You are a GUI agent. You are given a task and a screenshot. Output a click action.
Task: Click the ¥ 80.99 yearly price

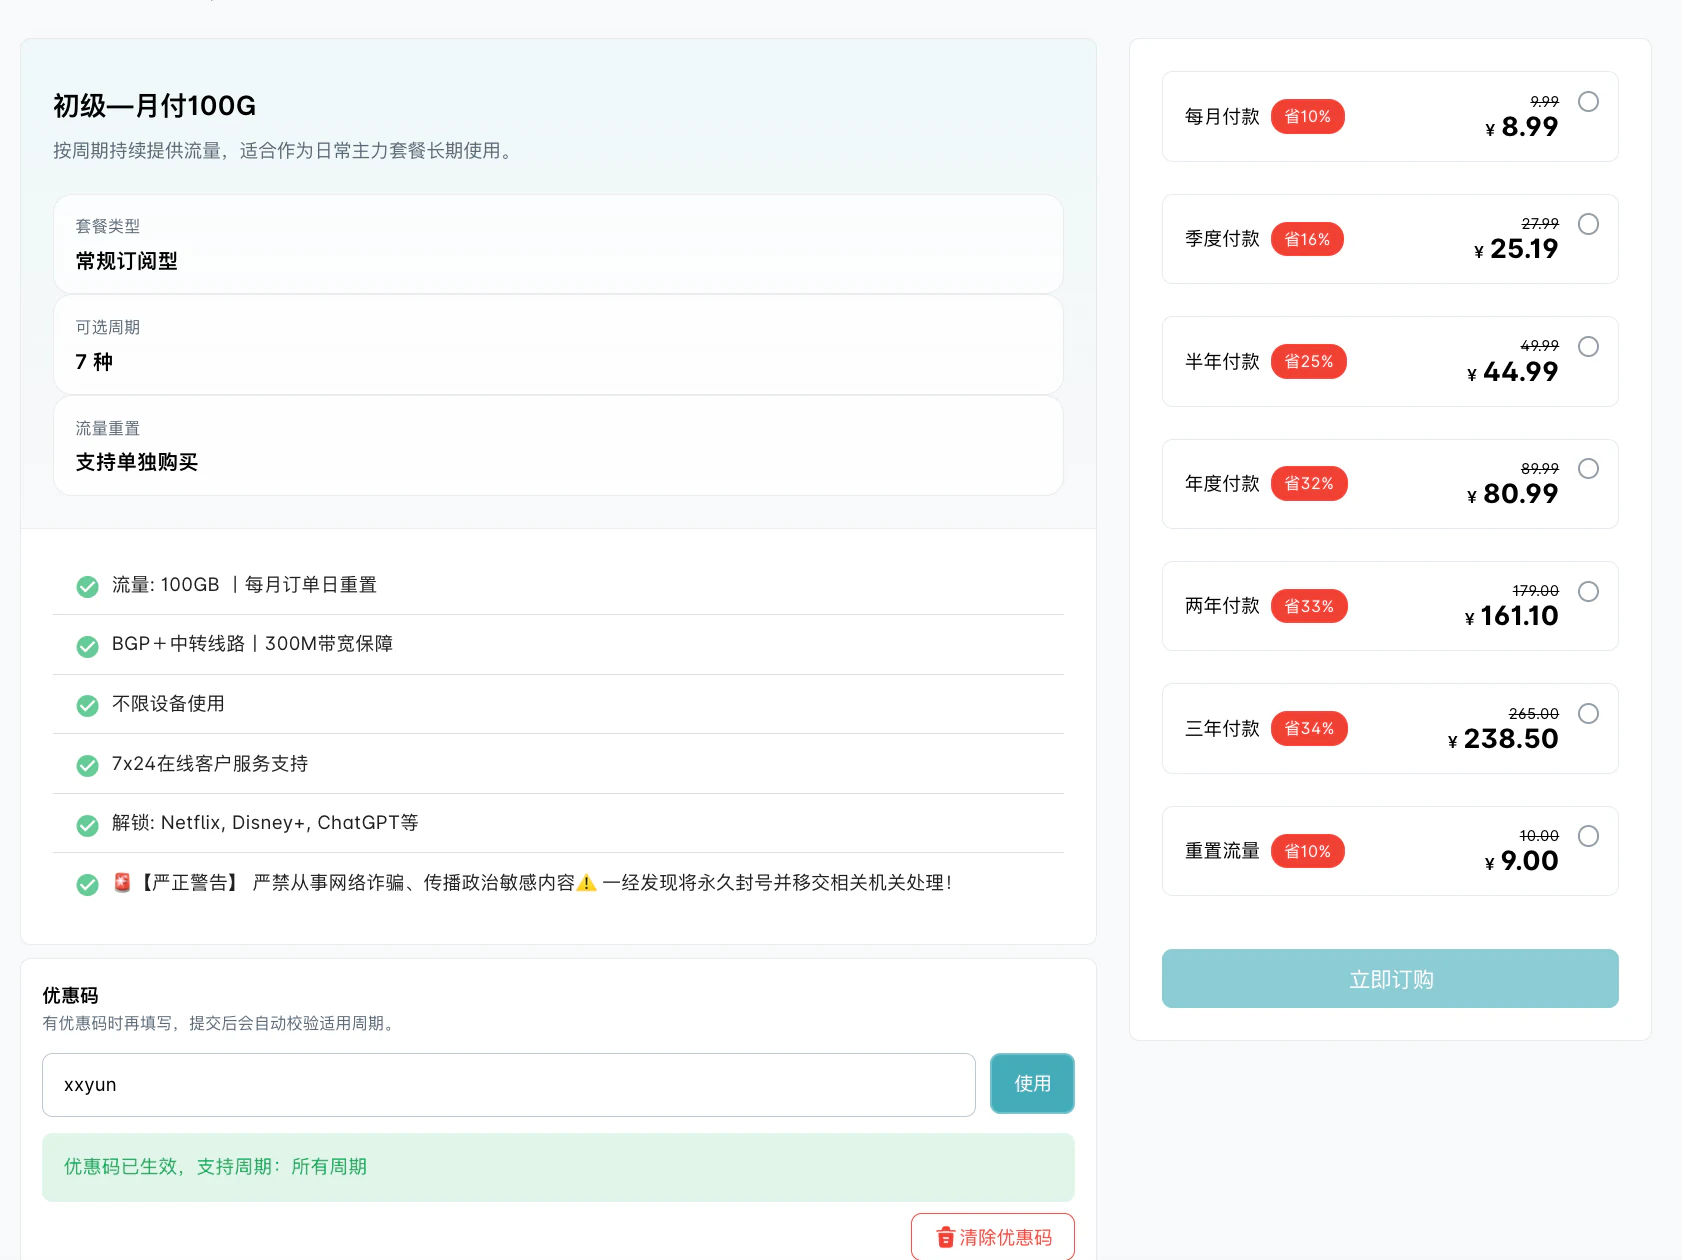[x=1512, y=494]
